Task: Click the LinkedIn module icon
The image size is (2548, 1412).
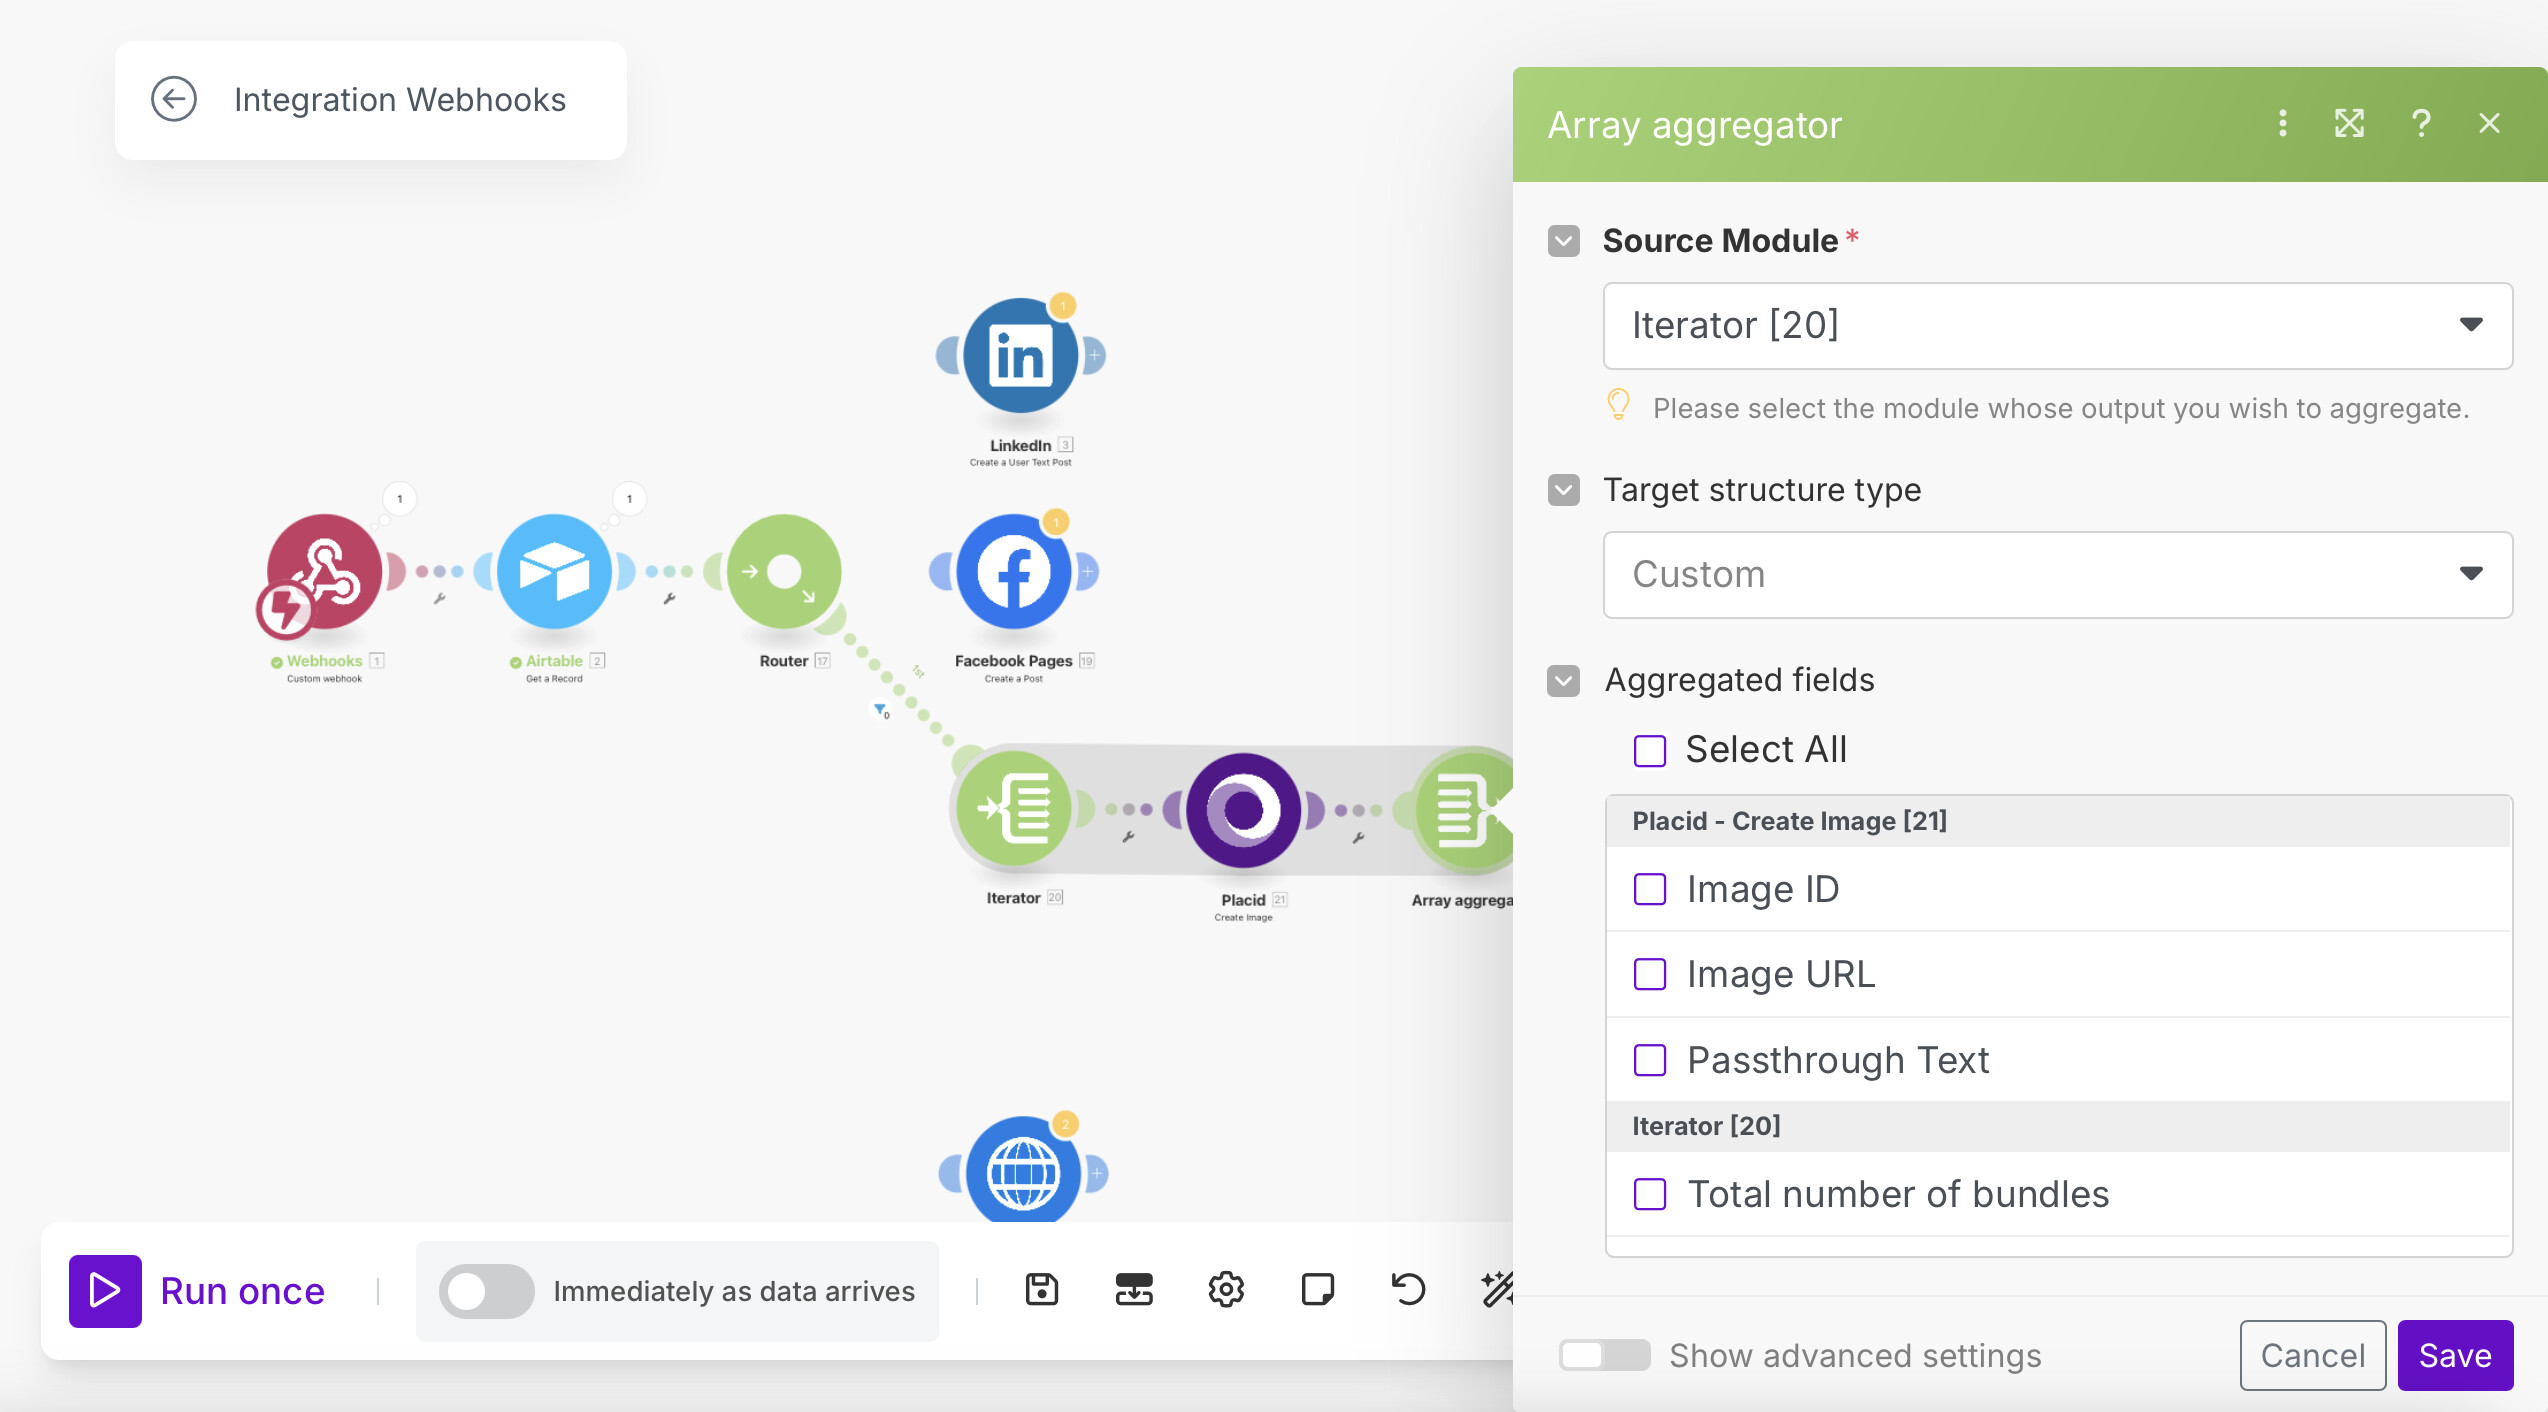Action: (x=1019, y=356)
